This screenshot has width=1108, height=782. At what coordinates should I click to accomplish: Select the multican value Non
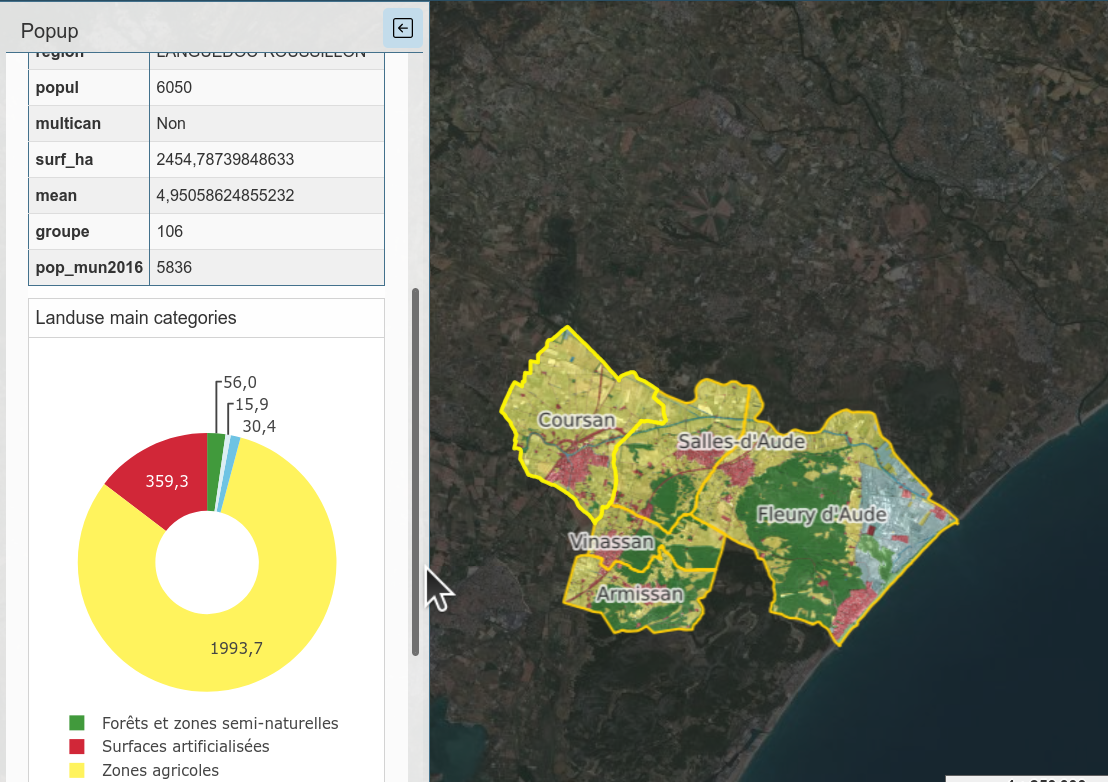[171, 124]
